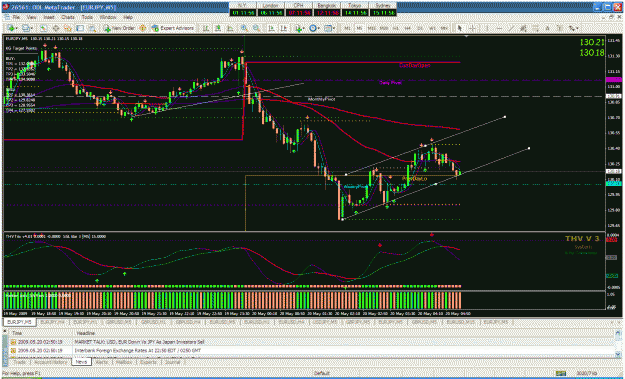625x379 pixels.
Task: Select the Text drawing tool
Action: [x=548, y=28]
